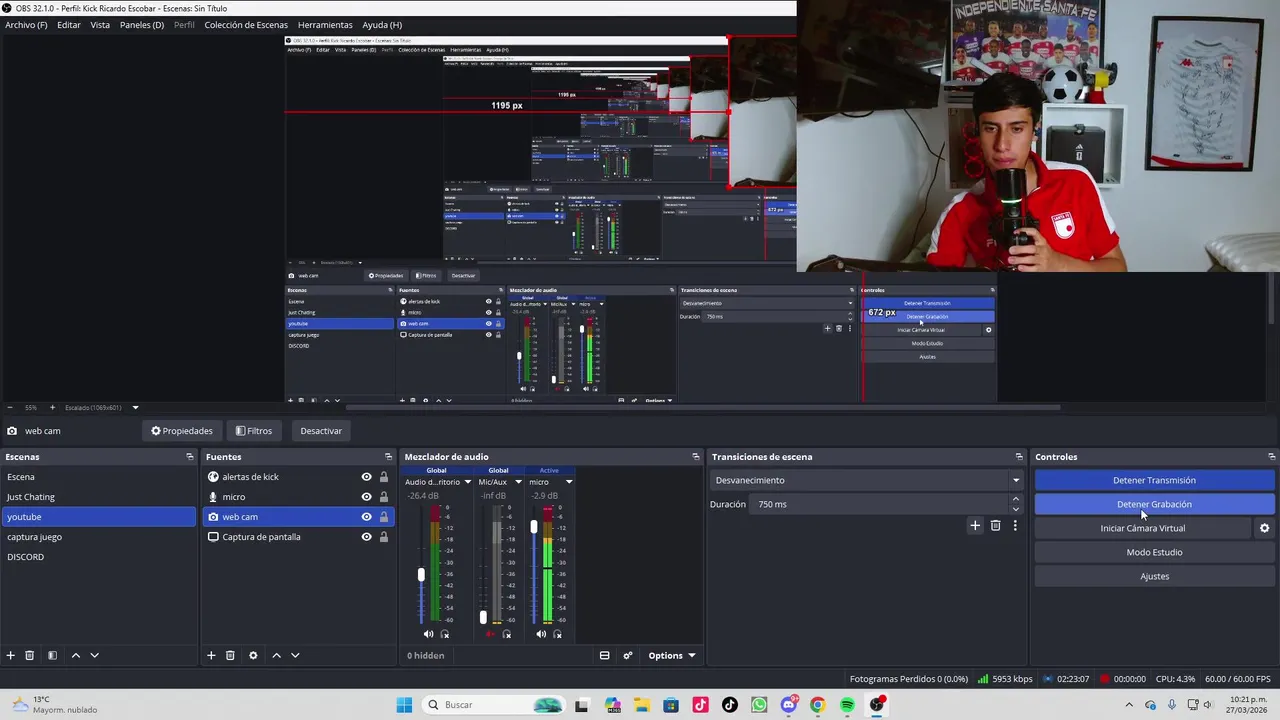Toggle lock on Captura de pantalla source
This screenshot has height=720, width=1280.
(x=383, y=537)
